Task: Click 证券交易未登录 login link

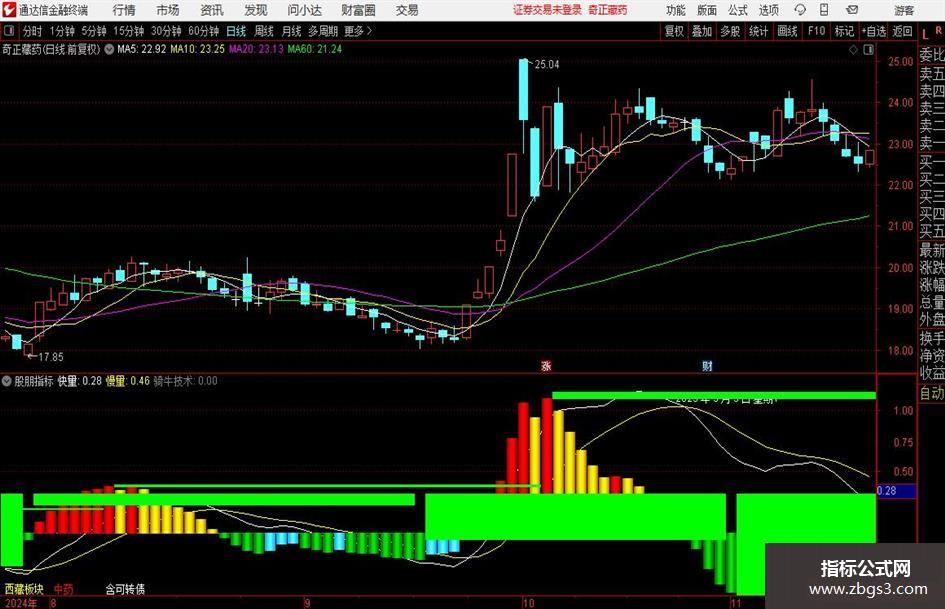Action: [x=547, y=10]
